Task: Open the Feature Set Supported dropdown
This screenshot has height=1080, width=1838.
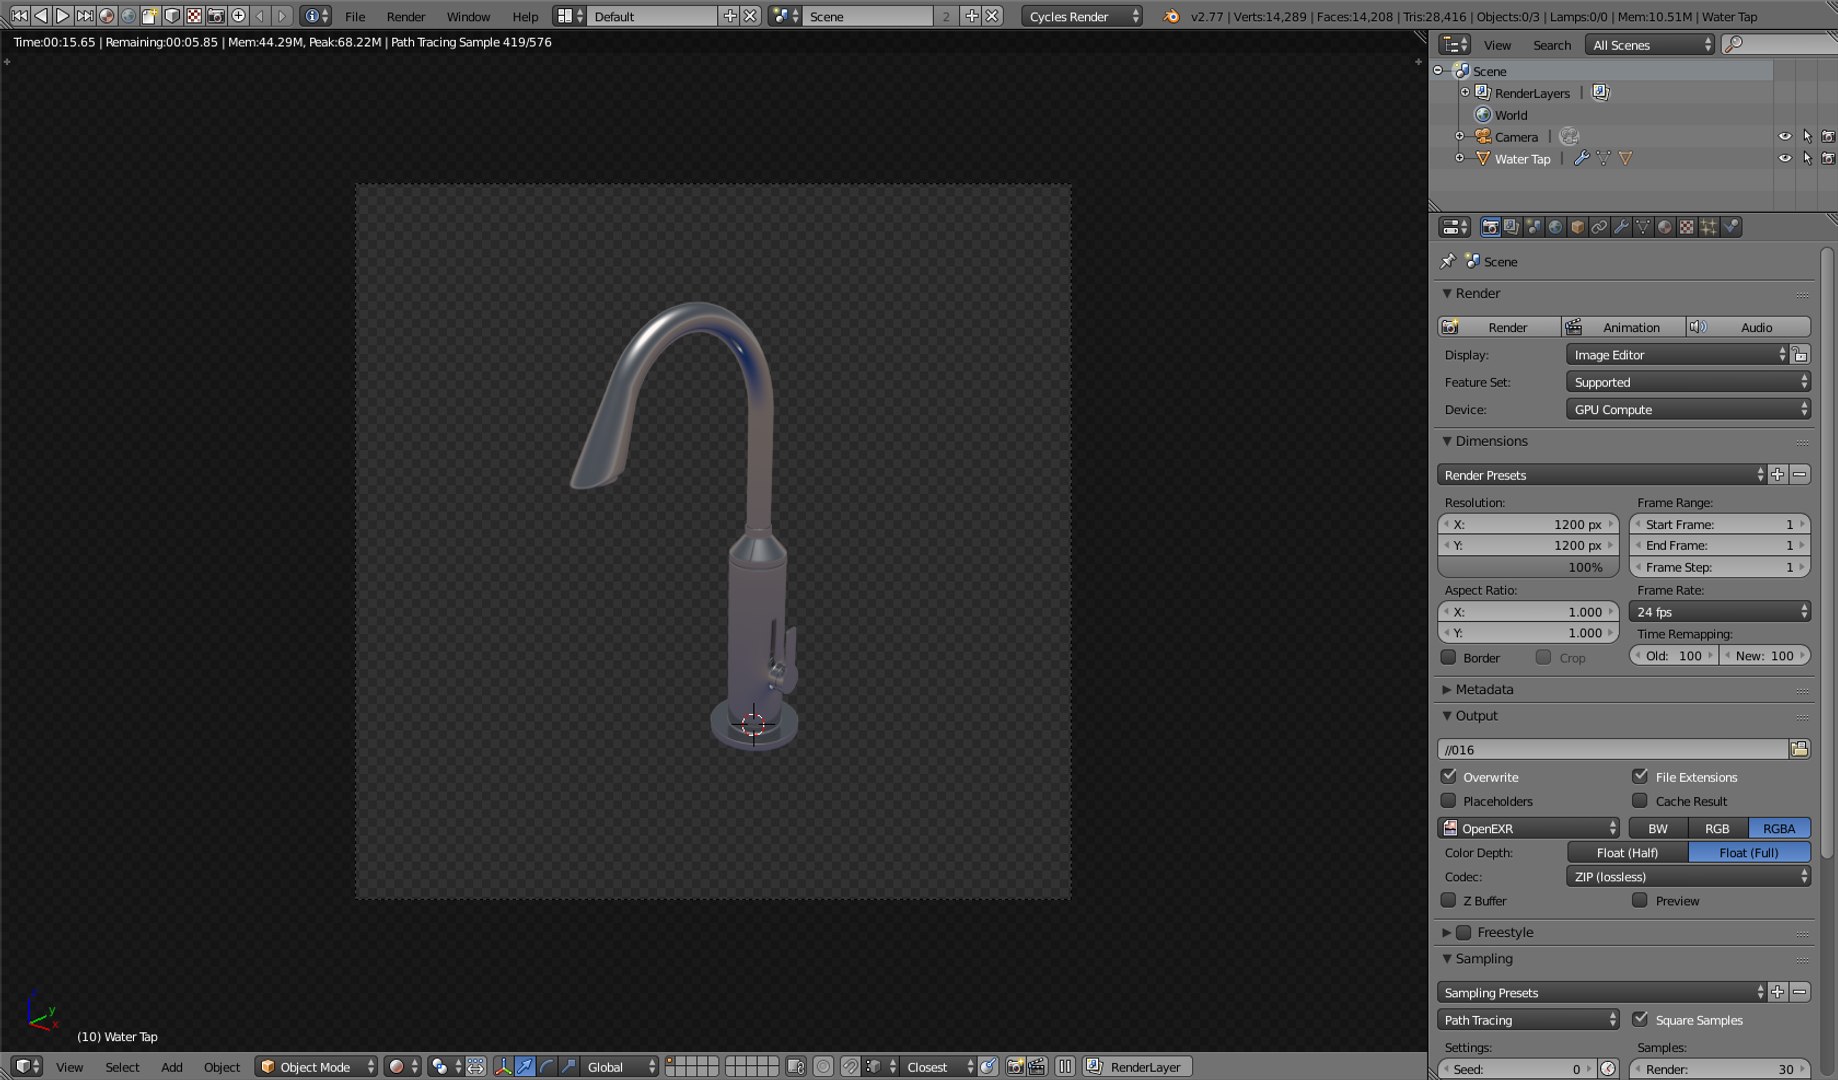Action: [x=1688, y=382]
